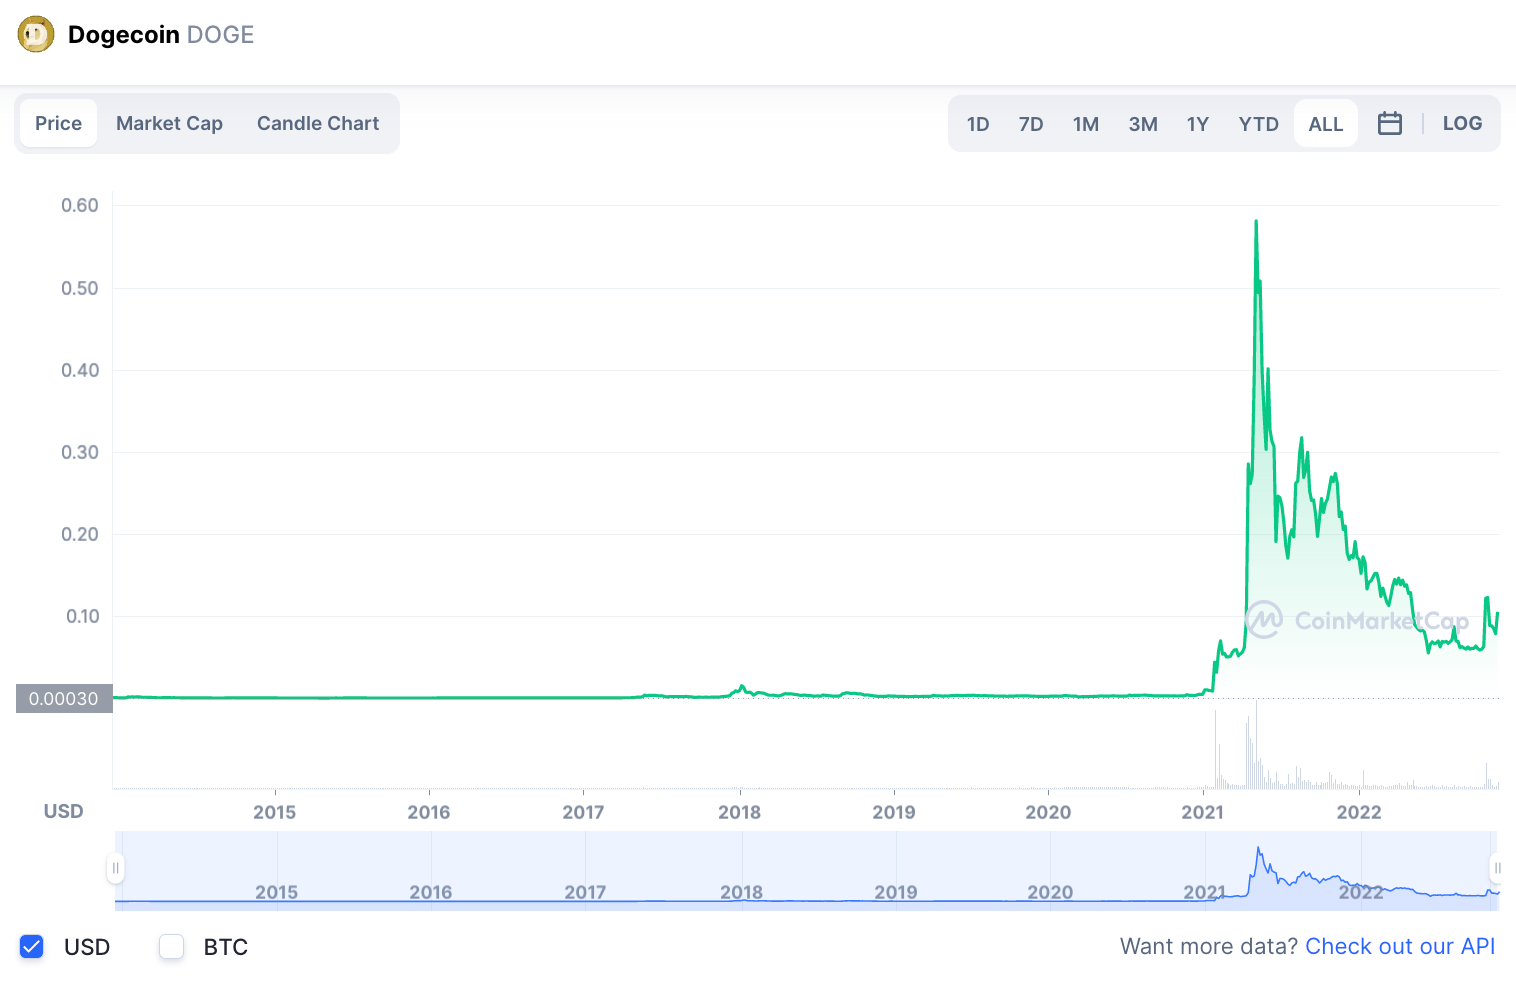
Task: Click the Dogecoin coin logo icon
Action: tap(36, 35)
